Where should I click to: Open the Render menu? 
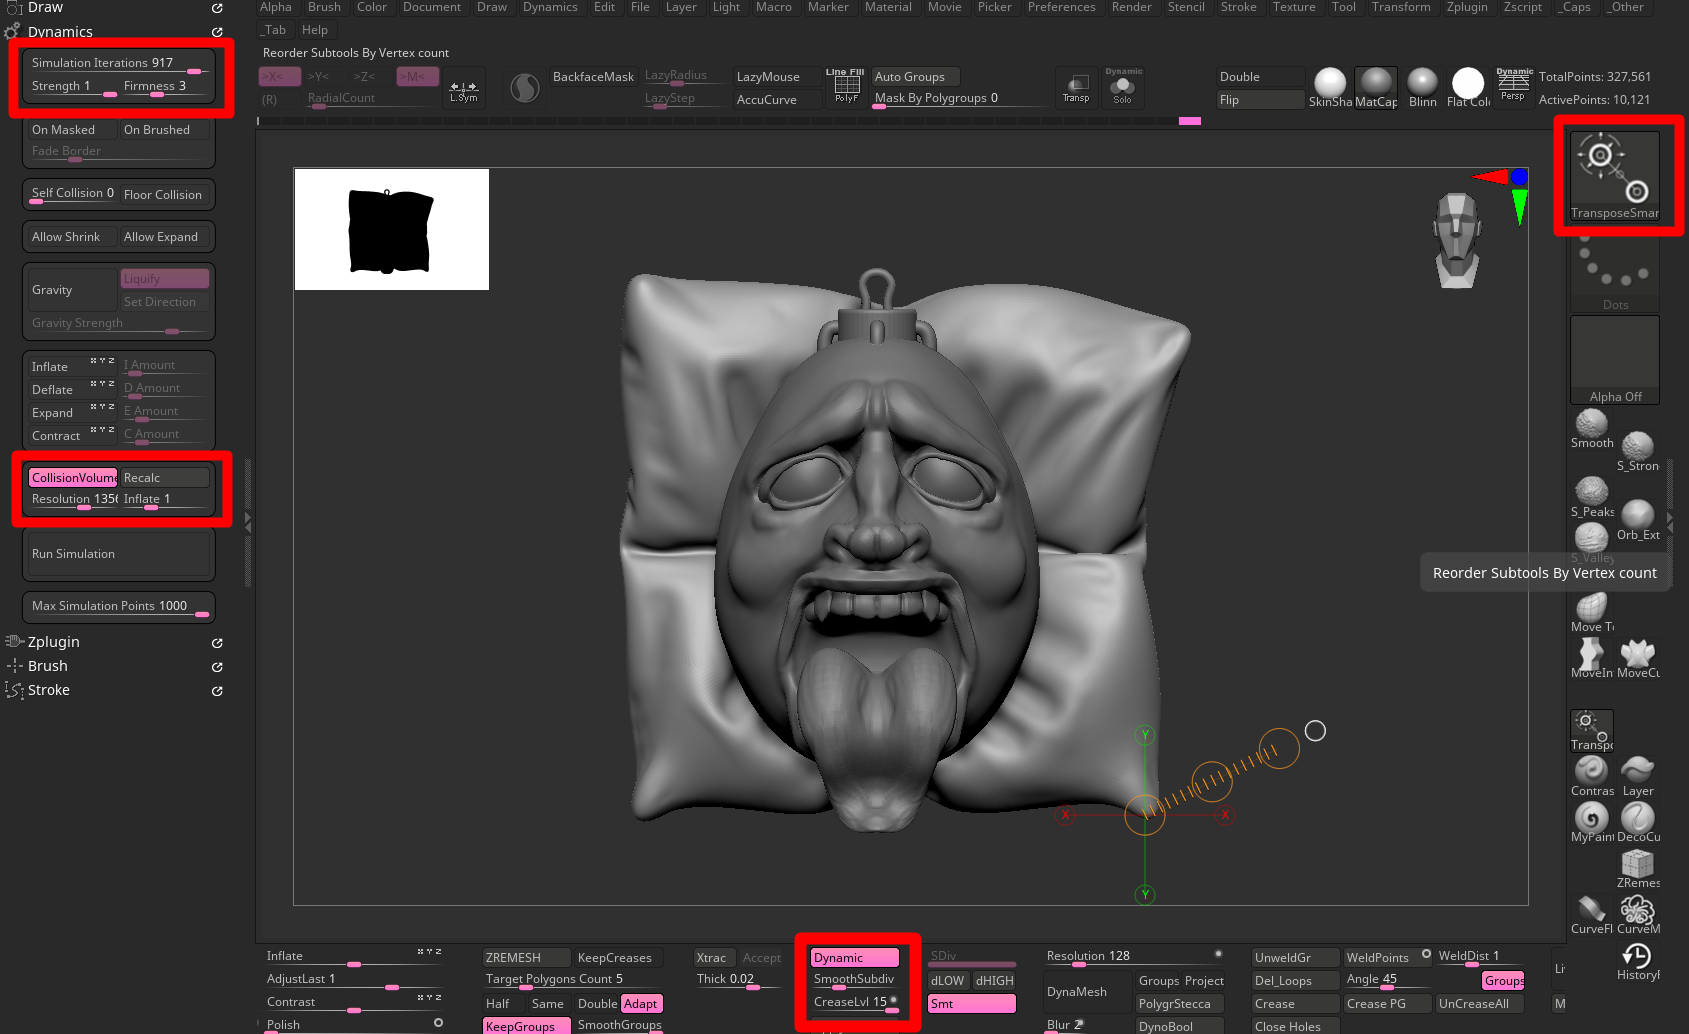point(1131,7)
